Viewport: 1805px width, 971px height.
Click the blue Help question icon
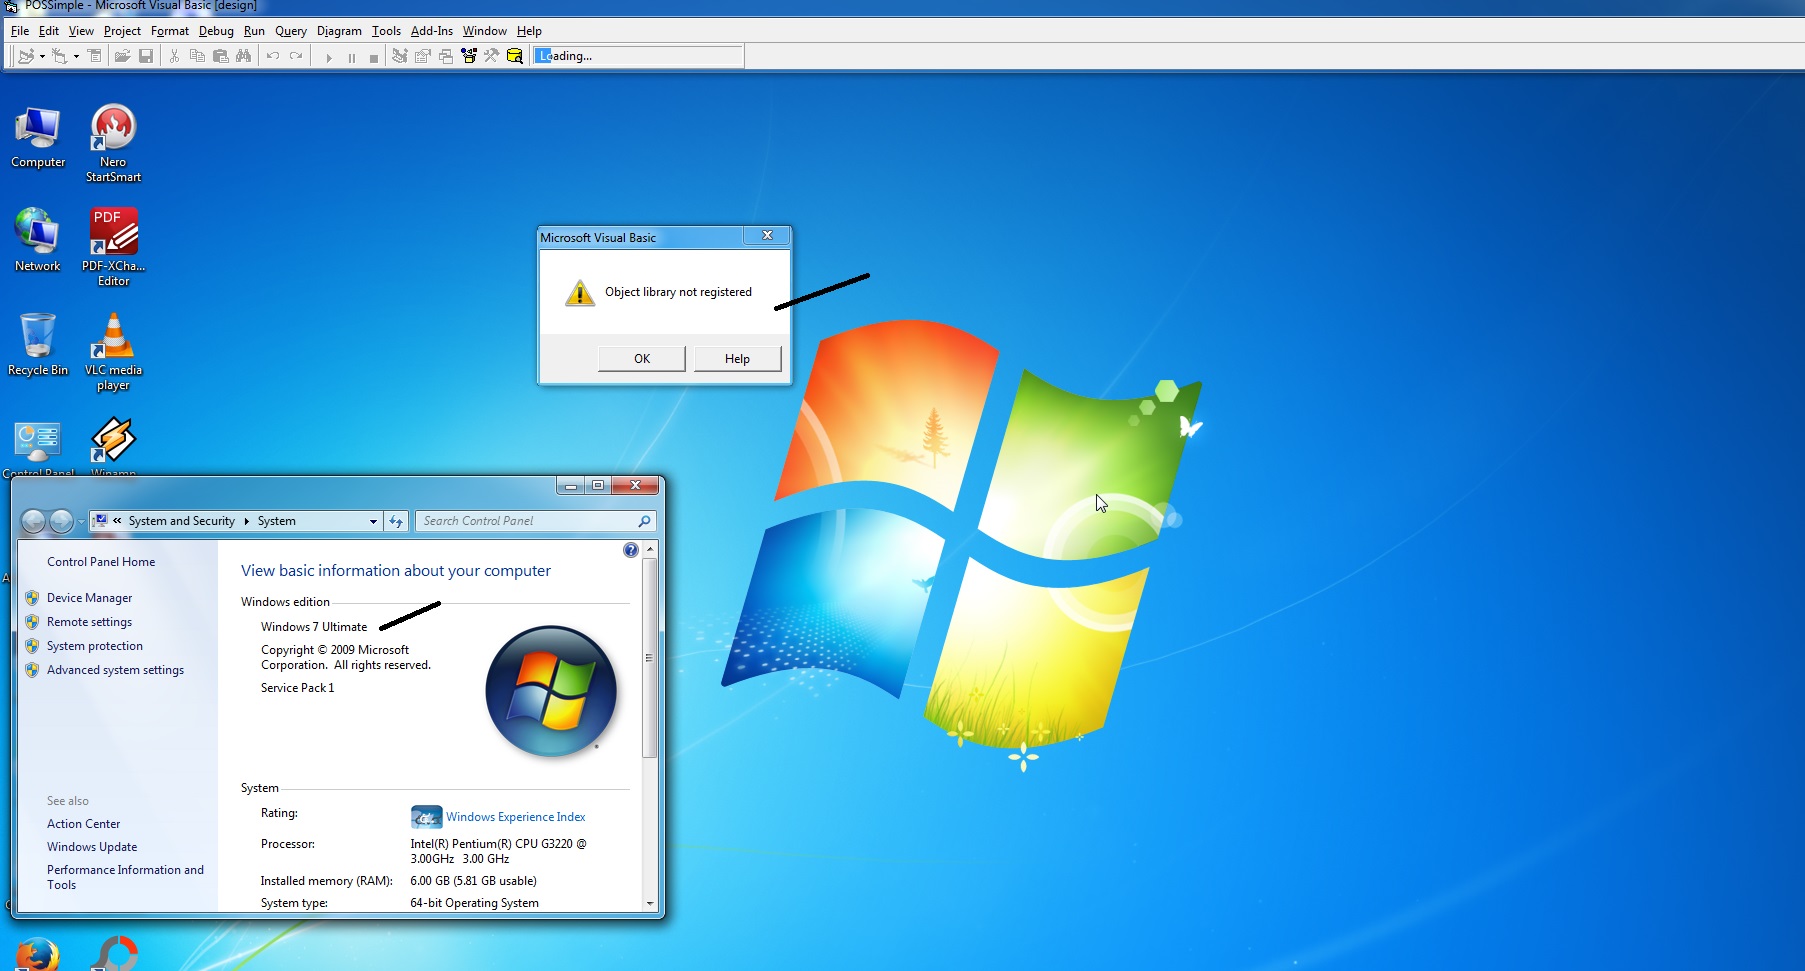pos(630,550)
